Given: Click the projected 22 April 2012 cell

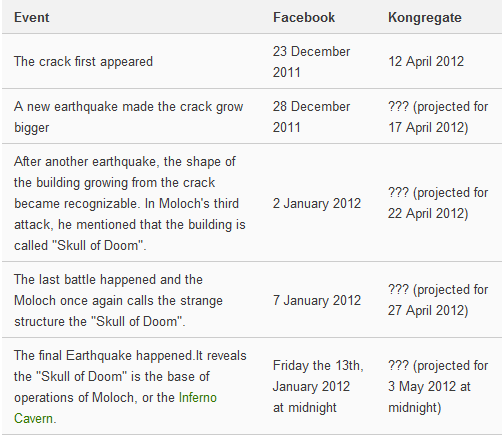Looking at the screenshot, I should pos(438,203).
